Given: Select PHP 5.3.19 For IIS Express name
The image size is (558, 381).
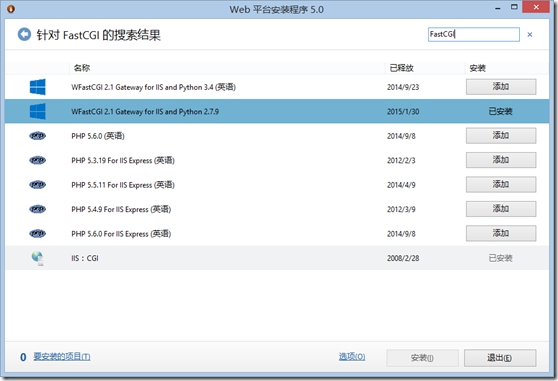Looking at the screenshot, I should pyautogui.click(x=123, y=160).
